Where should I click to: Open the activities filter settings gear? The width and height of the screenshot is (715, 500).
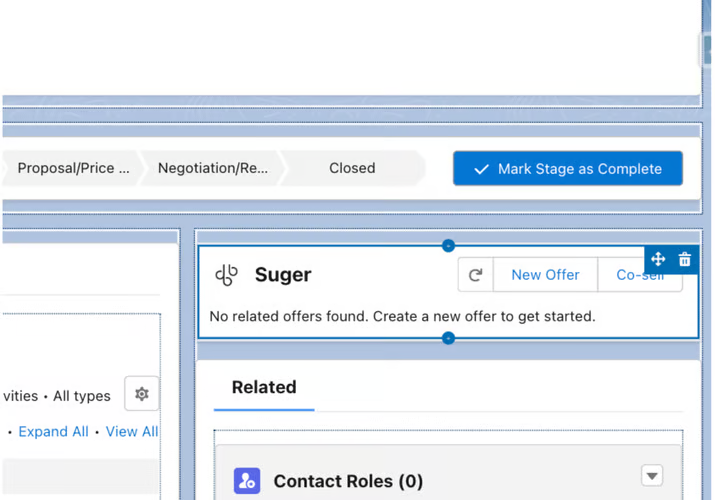(x=142, y=394)
